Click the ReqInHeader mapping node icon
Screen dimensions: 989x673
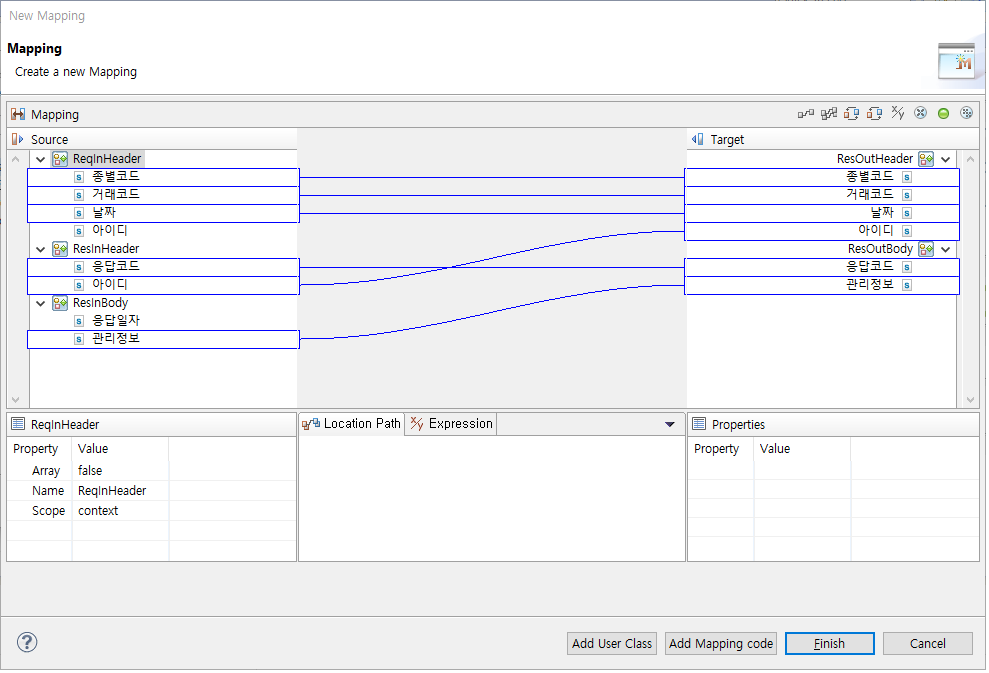(59, 158)
